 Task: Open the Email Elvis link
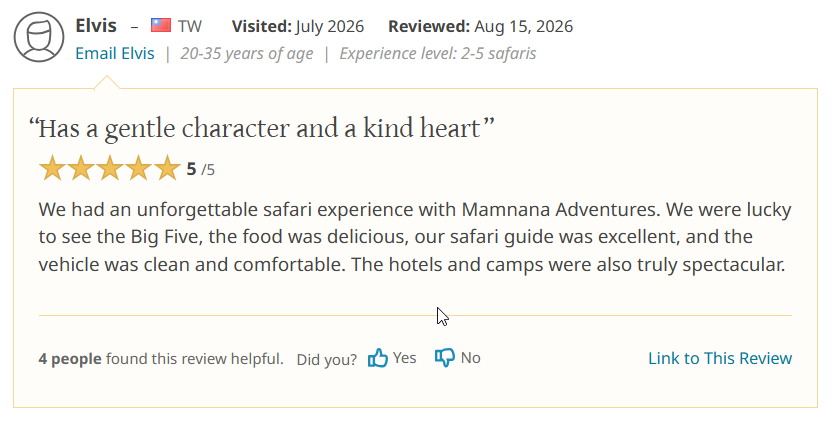point(115,53)
